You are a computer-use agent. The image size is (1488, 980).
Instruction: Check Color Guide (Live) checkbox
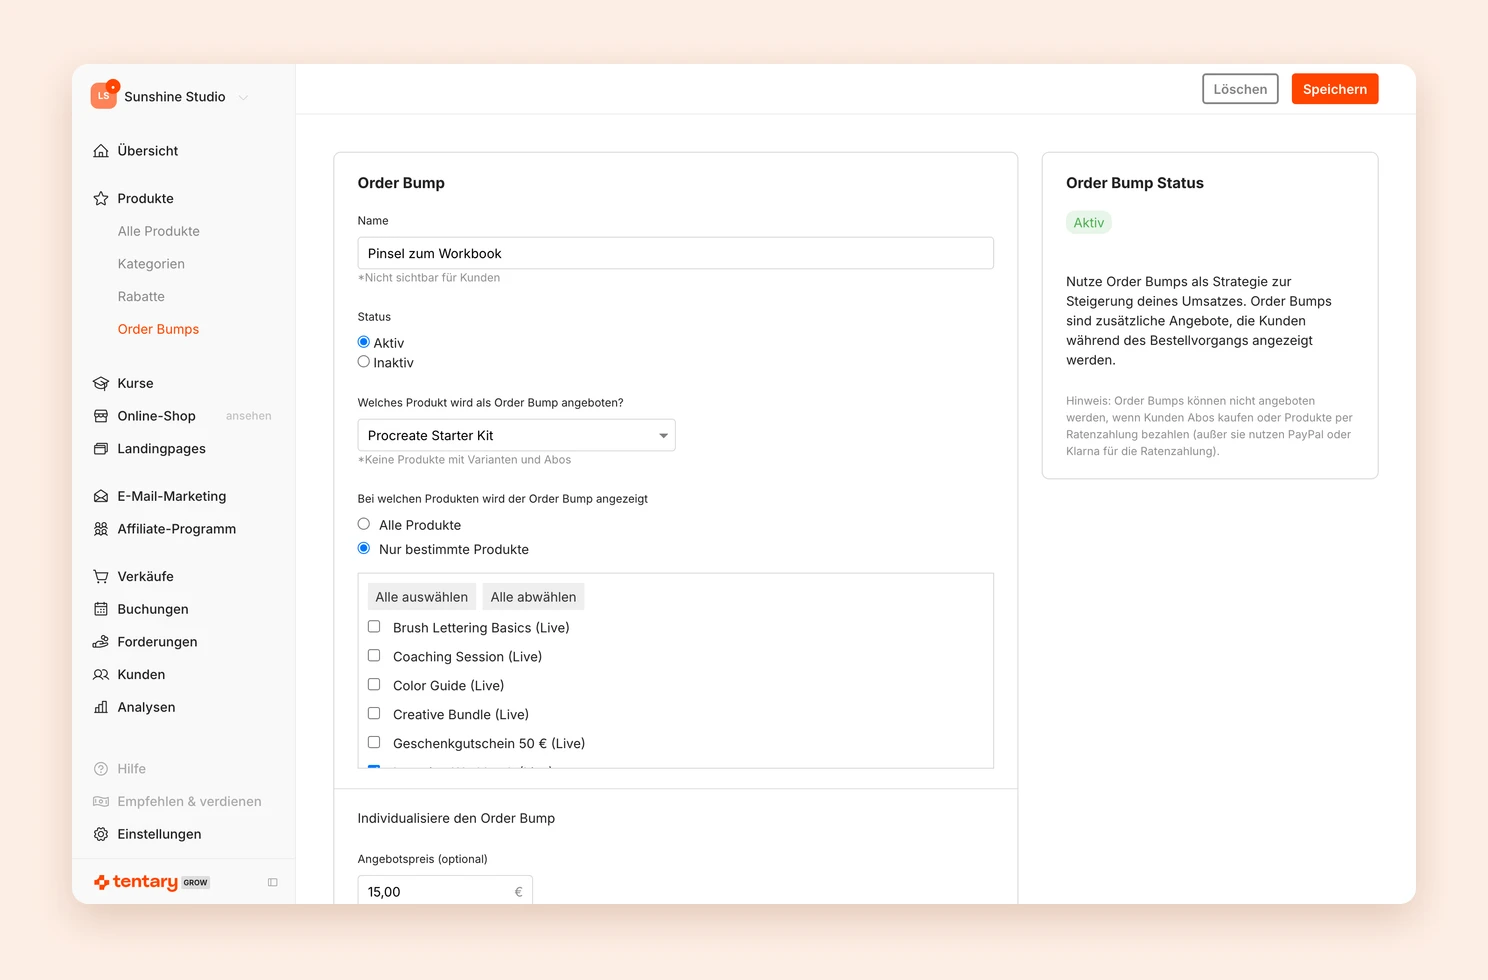click(x=374, y=685)
